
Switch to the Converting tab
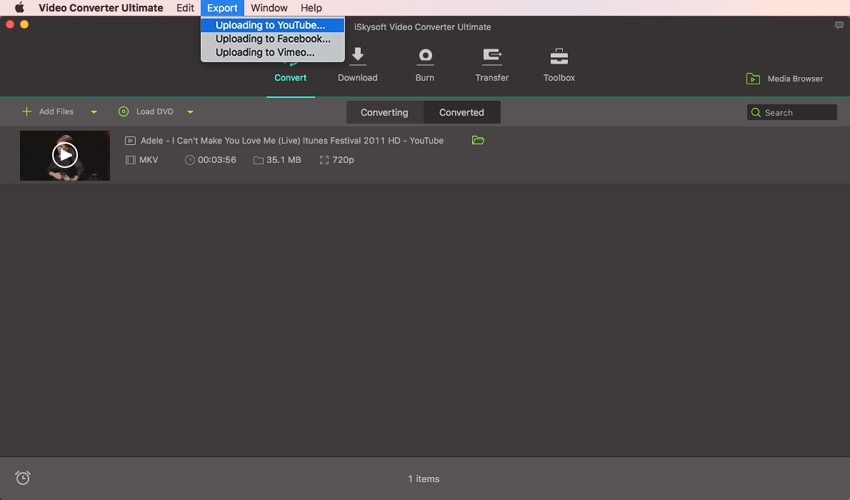coord(384,113)
